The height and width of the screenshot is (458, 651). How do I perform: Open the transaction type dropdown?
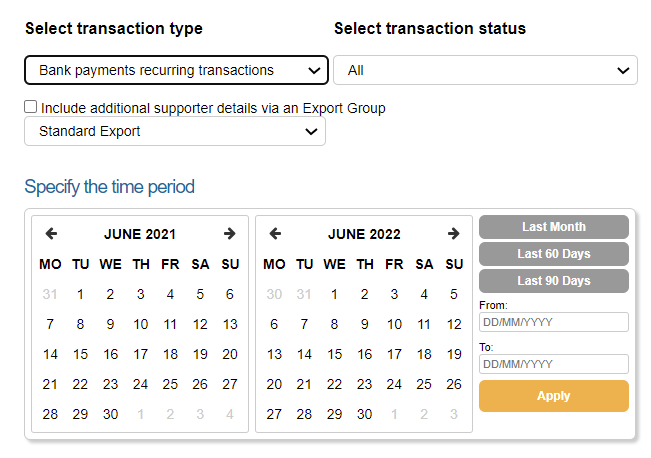tap(176, 70)
